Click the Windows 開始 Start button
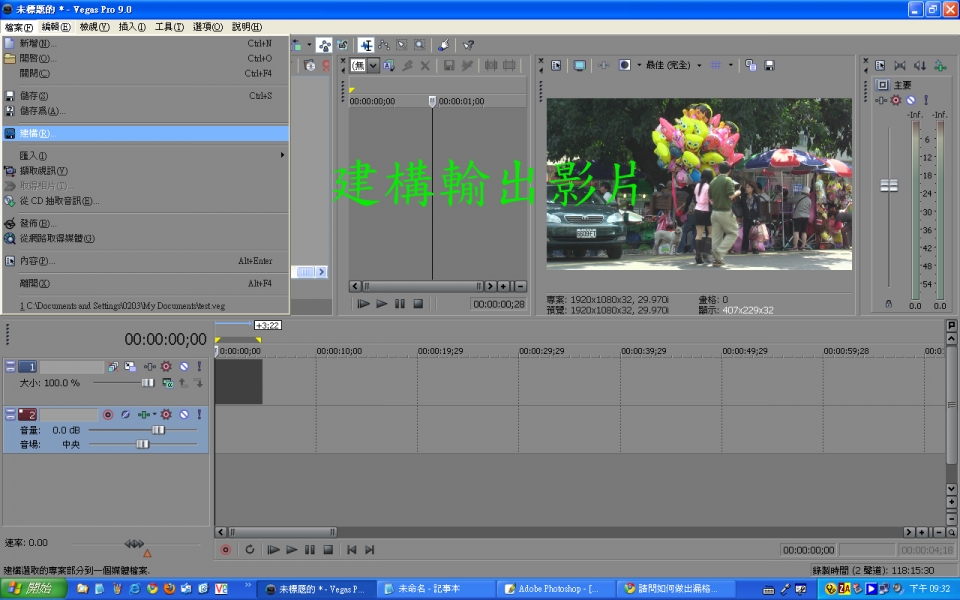The width and height of the screenshot is (960, 600). tap(33, 589)
